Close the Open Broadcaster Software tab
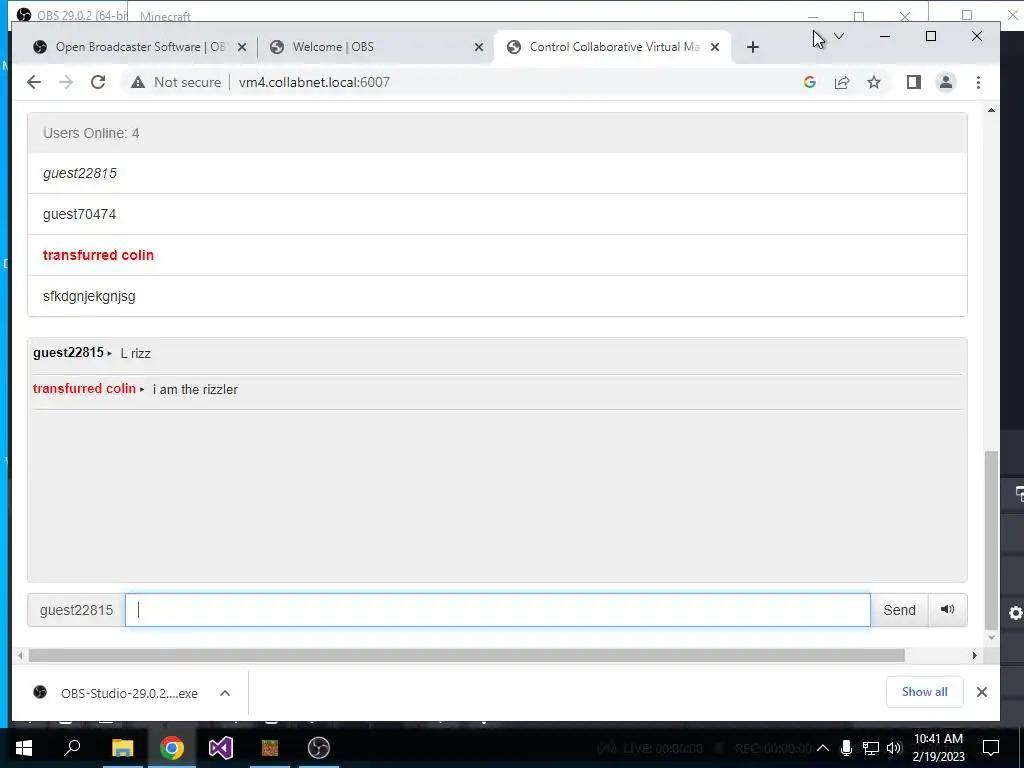This screenshot has height=768, width=1024. [242, 47]
